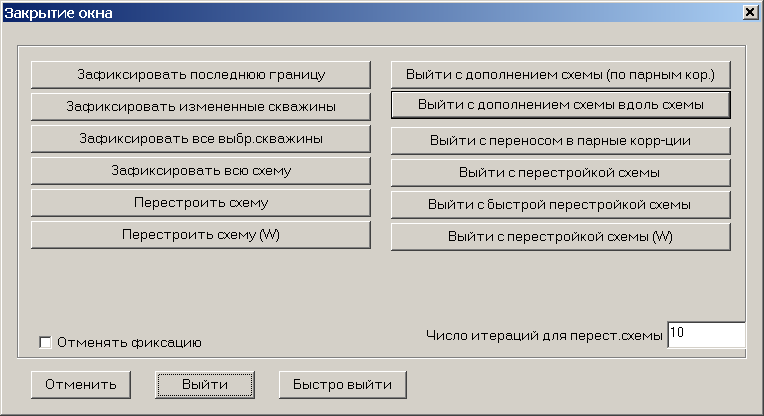Viewport: 764px width, 416px height.
Task: Click 'Выйти с переносом в парные корр-ции'
Action: coord(560,141)
